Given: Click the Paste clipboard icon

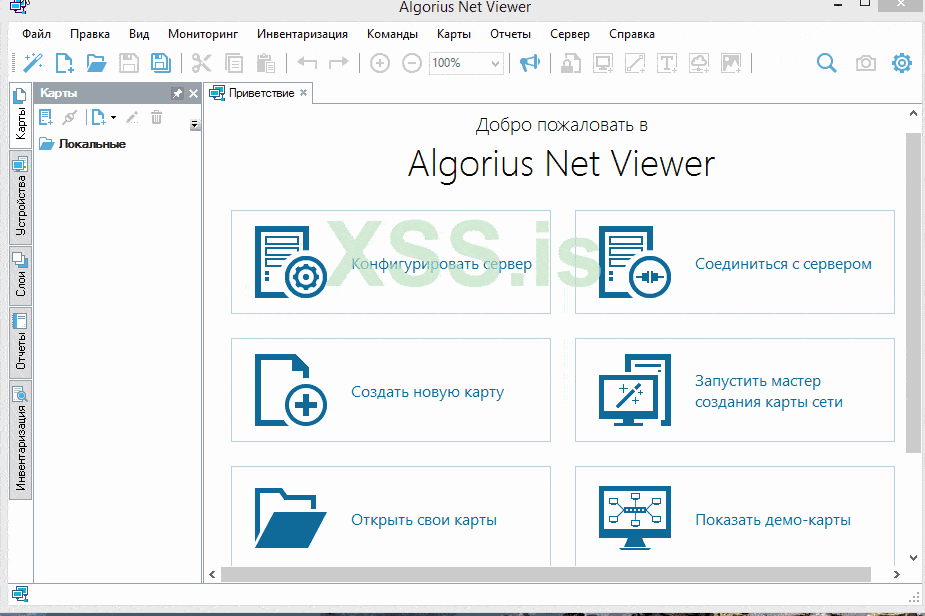Looking at the screenshot, I should tap(265, 63).
